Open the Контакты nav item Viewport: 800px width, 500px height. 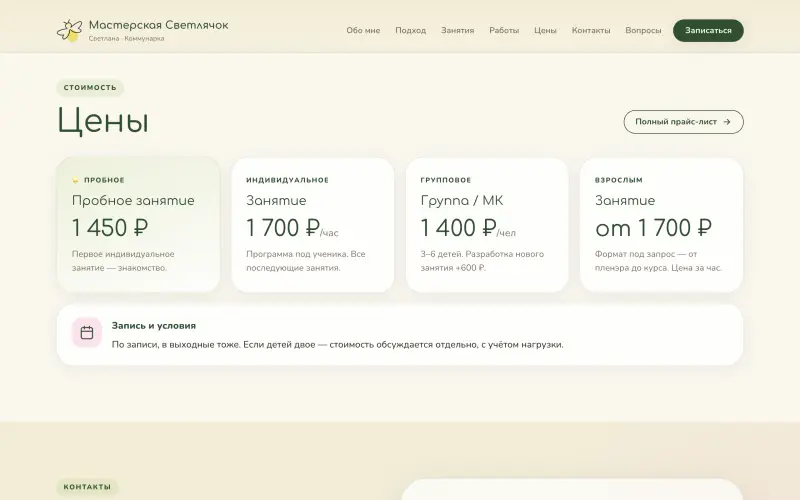coord(591,31)
